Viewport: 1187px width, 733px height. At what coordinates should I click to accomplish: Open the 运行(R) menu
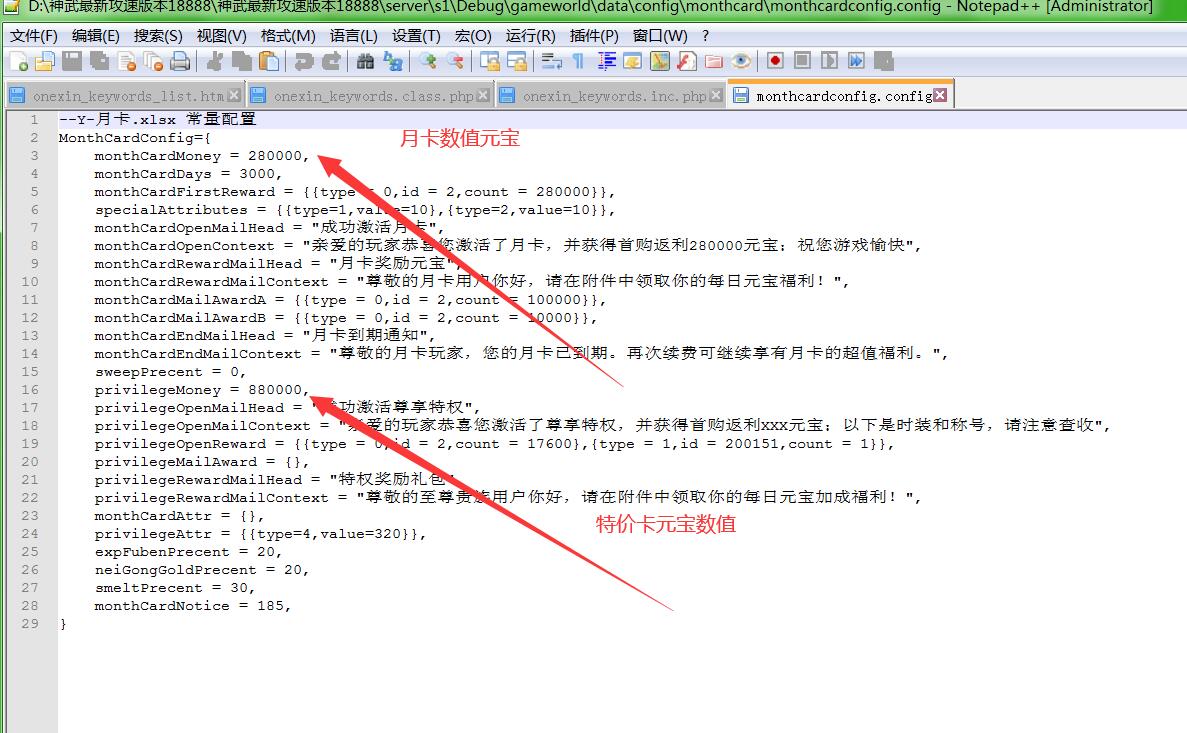(530, 36)
